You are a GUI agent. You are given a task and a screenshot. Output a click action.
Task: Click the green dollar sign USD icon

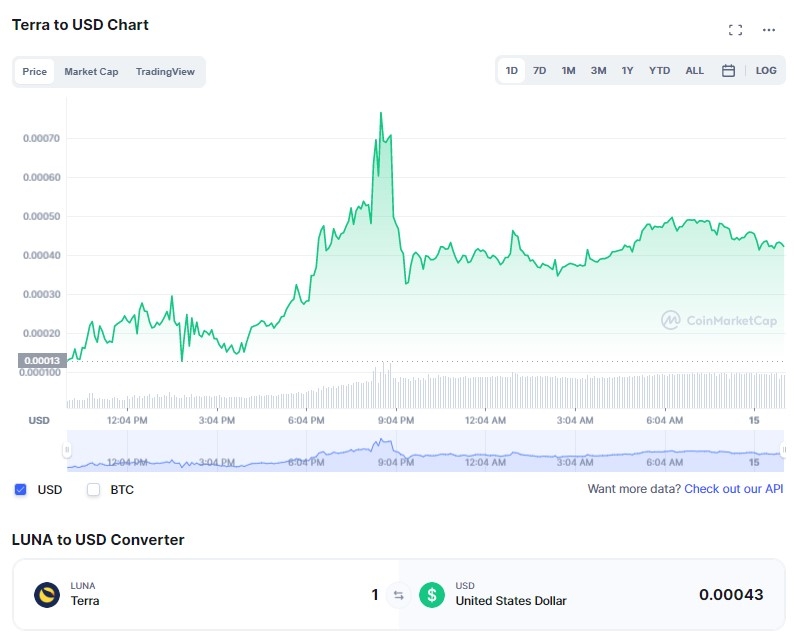coord(431,594)
